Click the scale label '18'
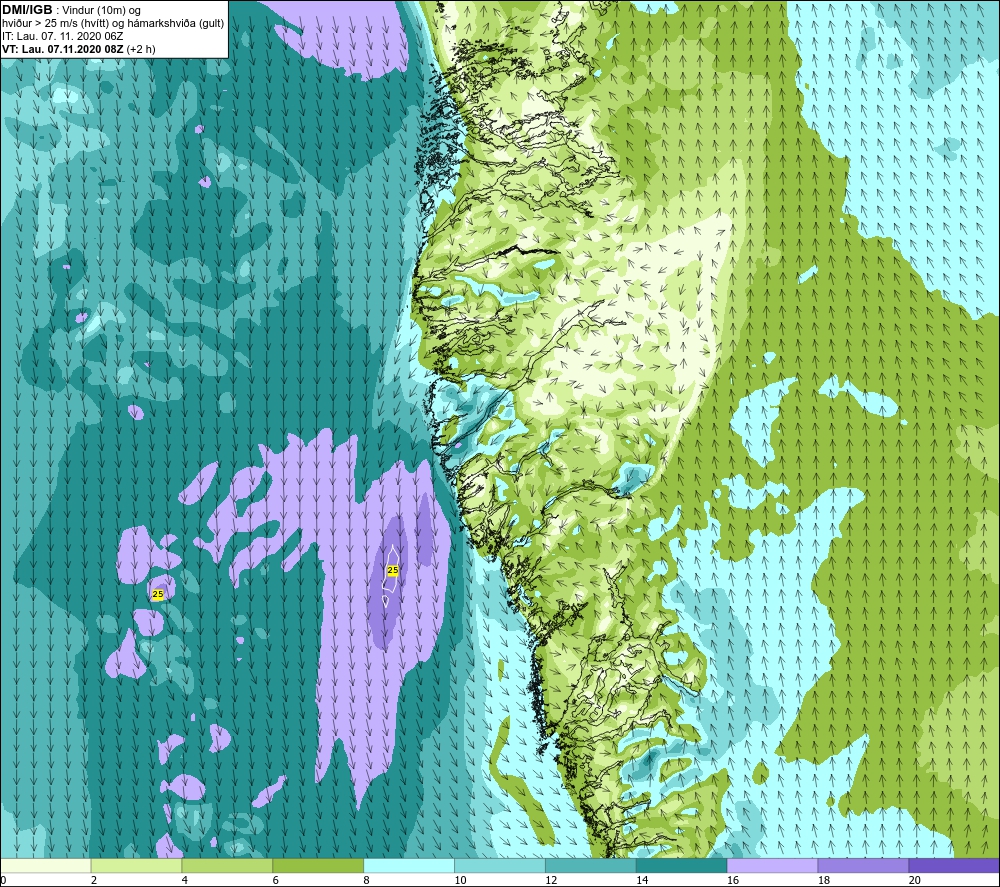 (824, 880)
